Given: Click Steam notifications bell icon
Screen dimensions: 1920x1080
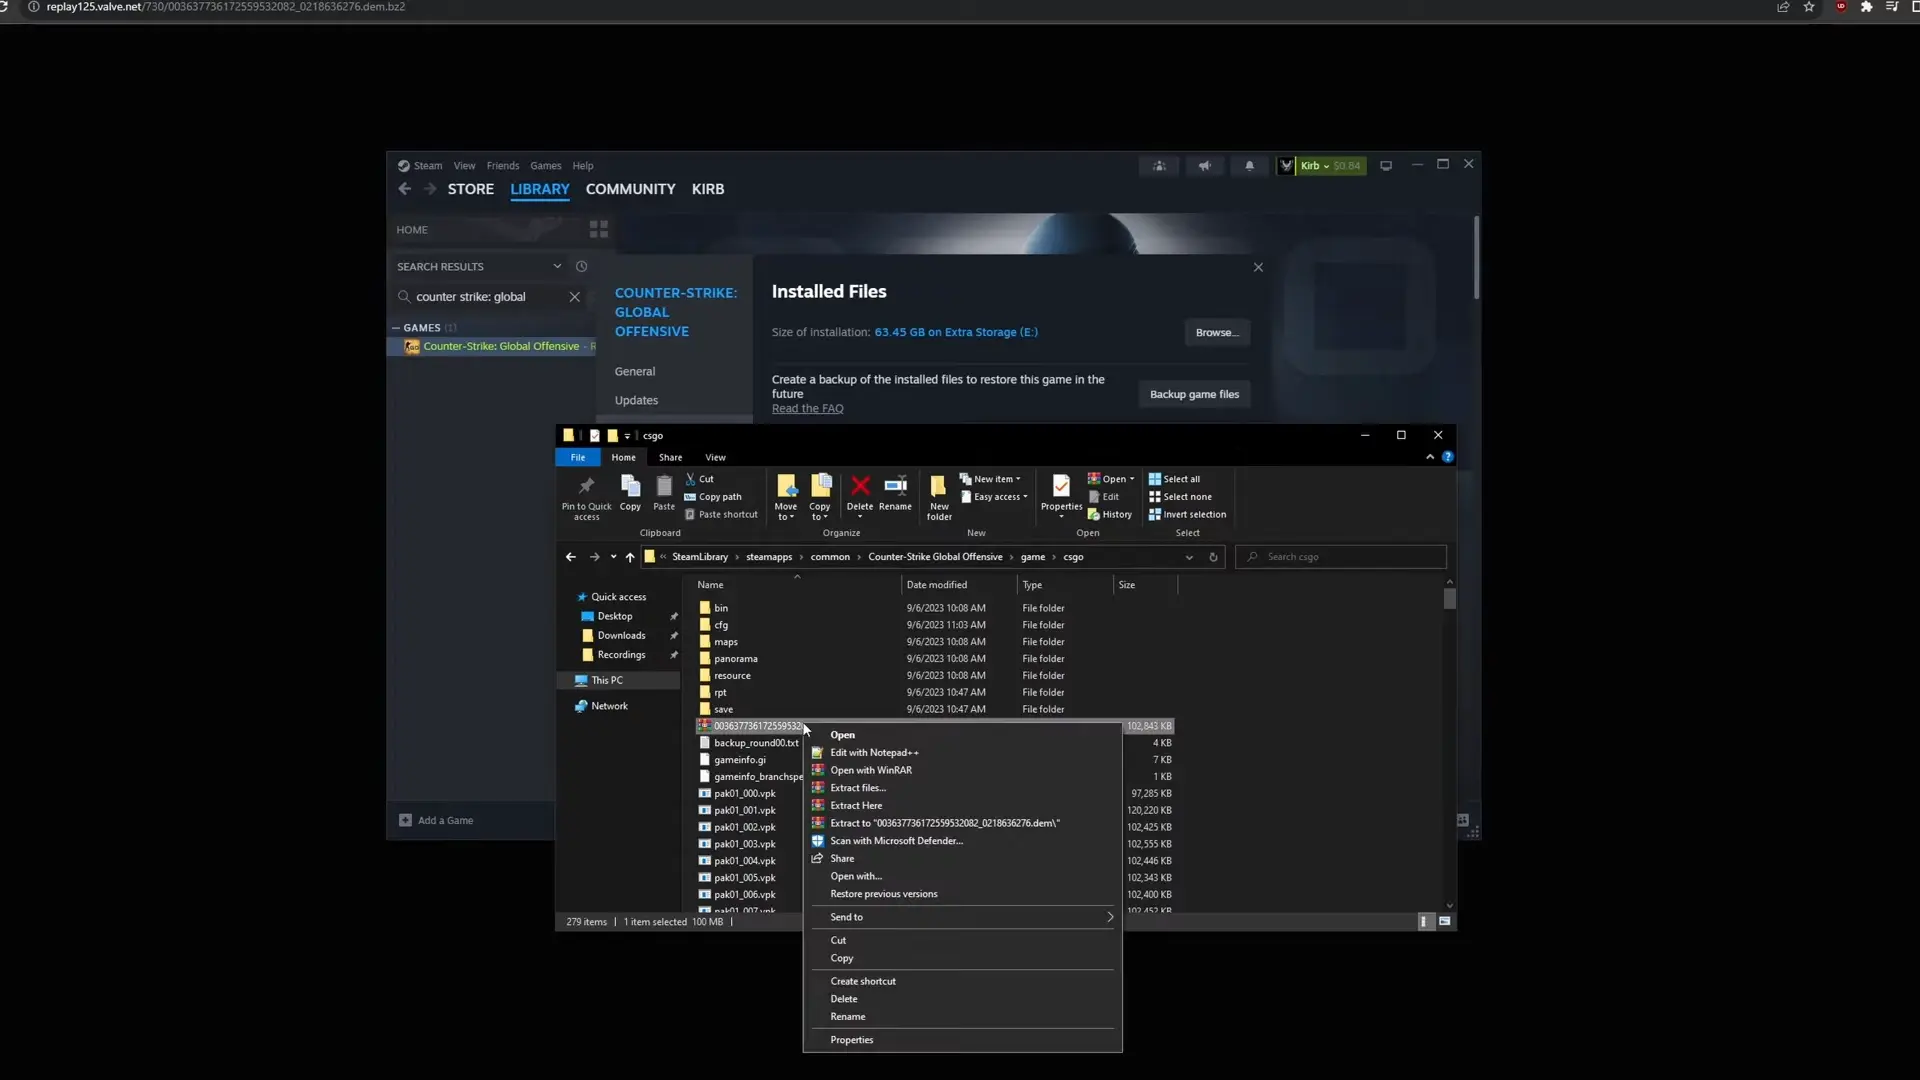Looking at the screenshot, I should tap(1249, 166).
